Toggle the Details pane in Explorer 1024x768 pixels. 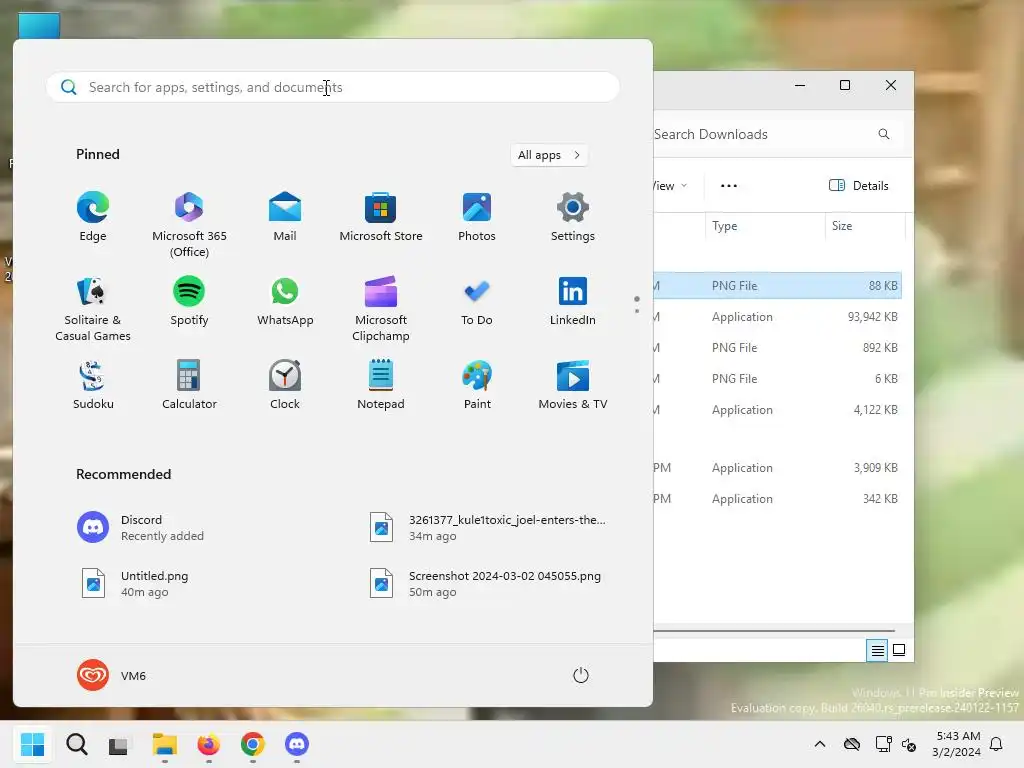tap(858, 185)
